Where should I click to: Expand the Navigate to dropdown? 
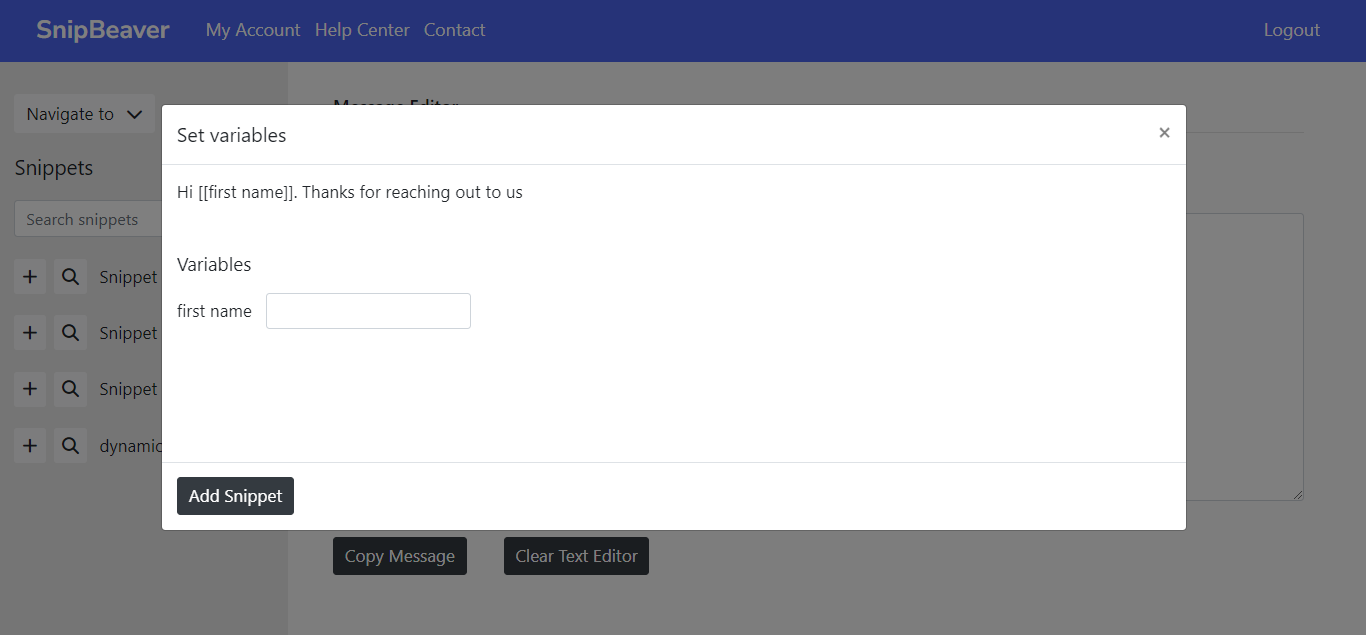coord(84,114)
